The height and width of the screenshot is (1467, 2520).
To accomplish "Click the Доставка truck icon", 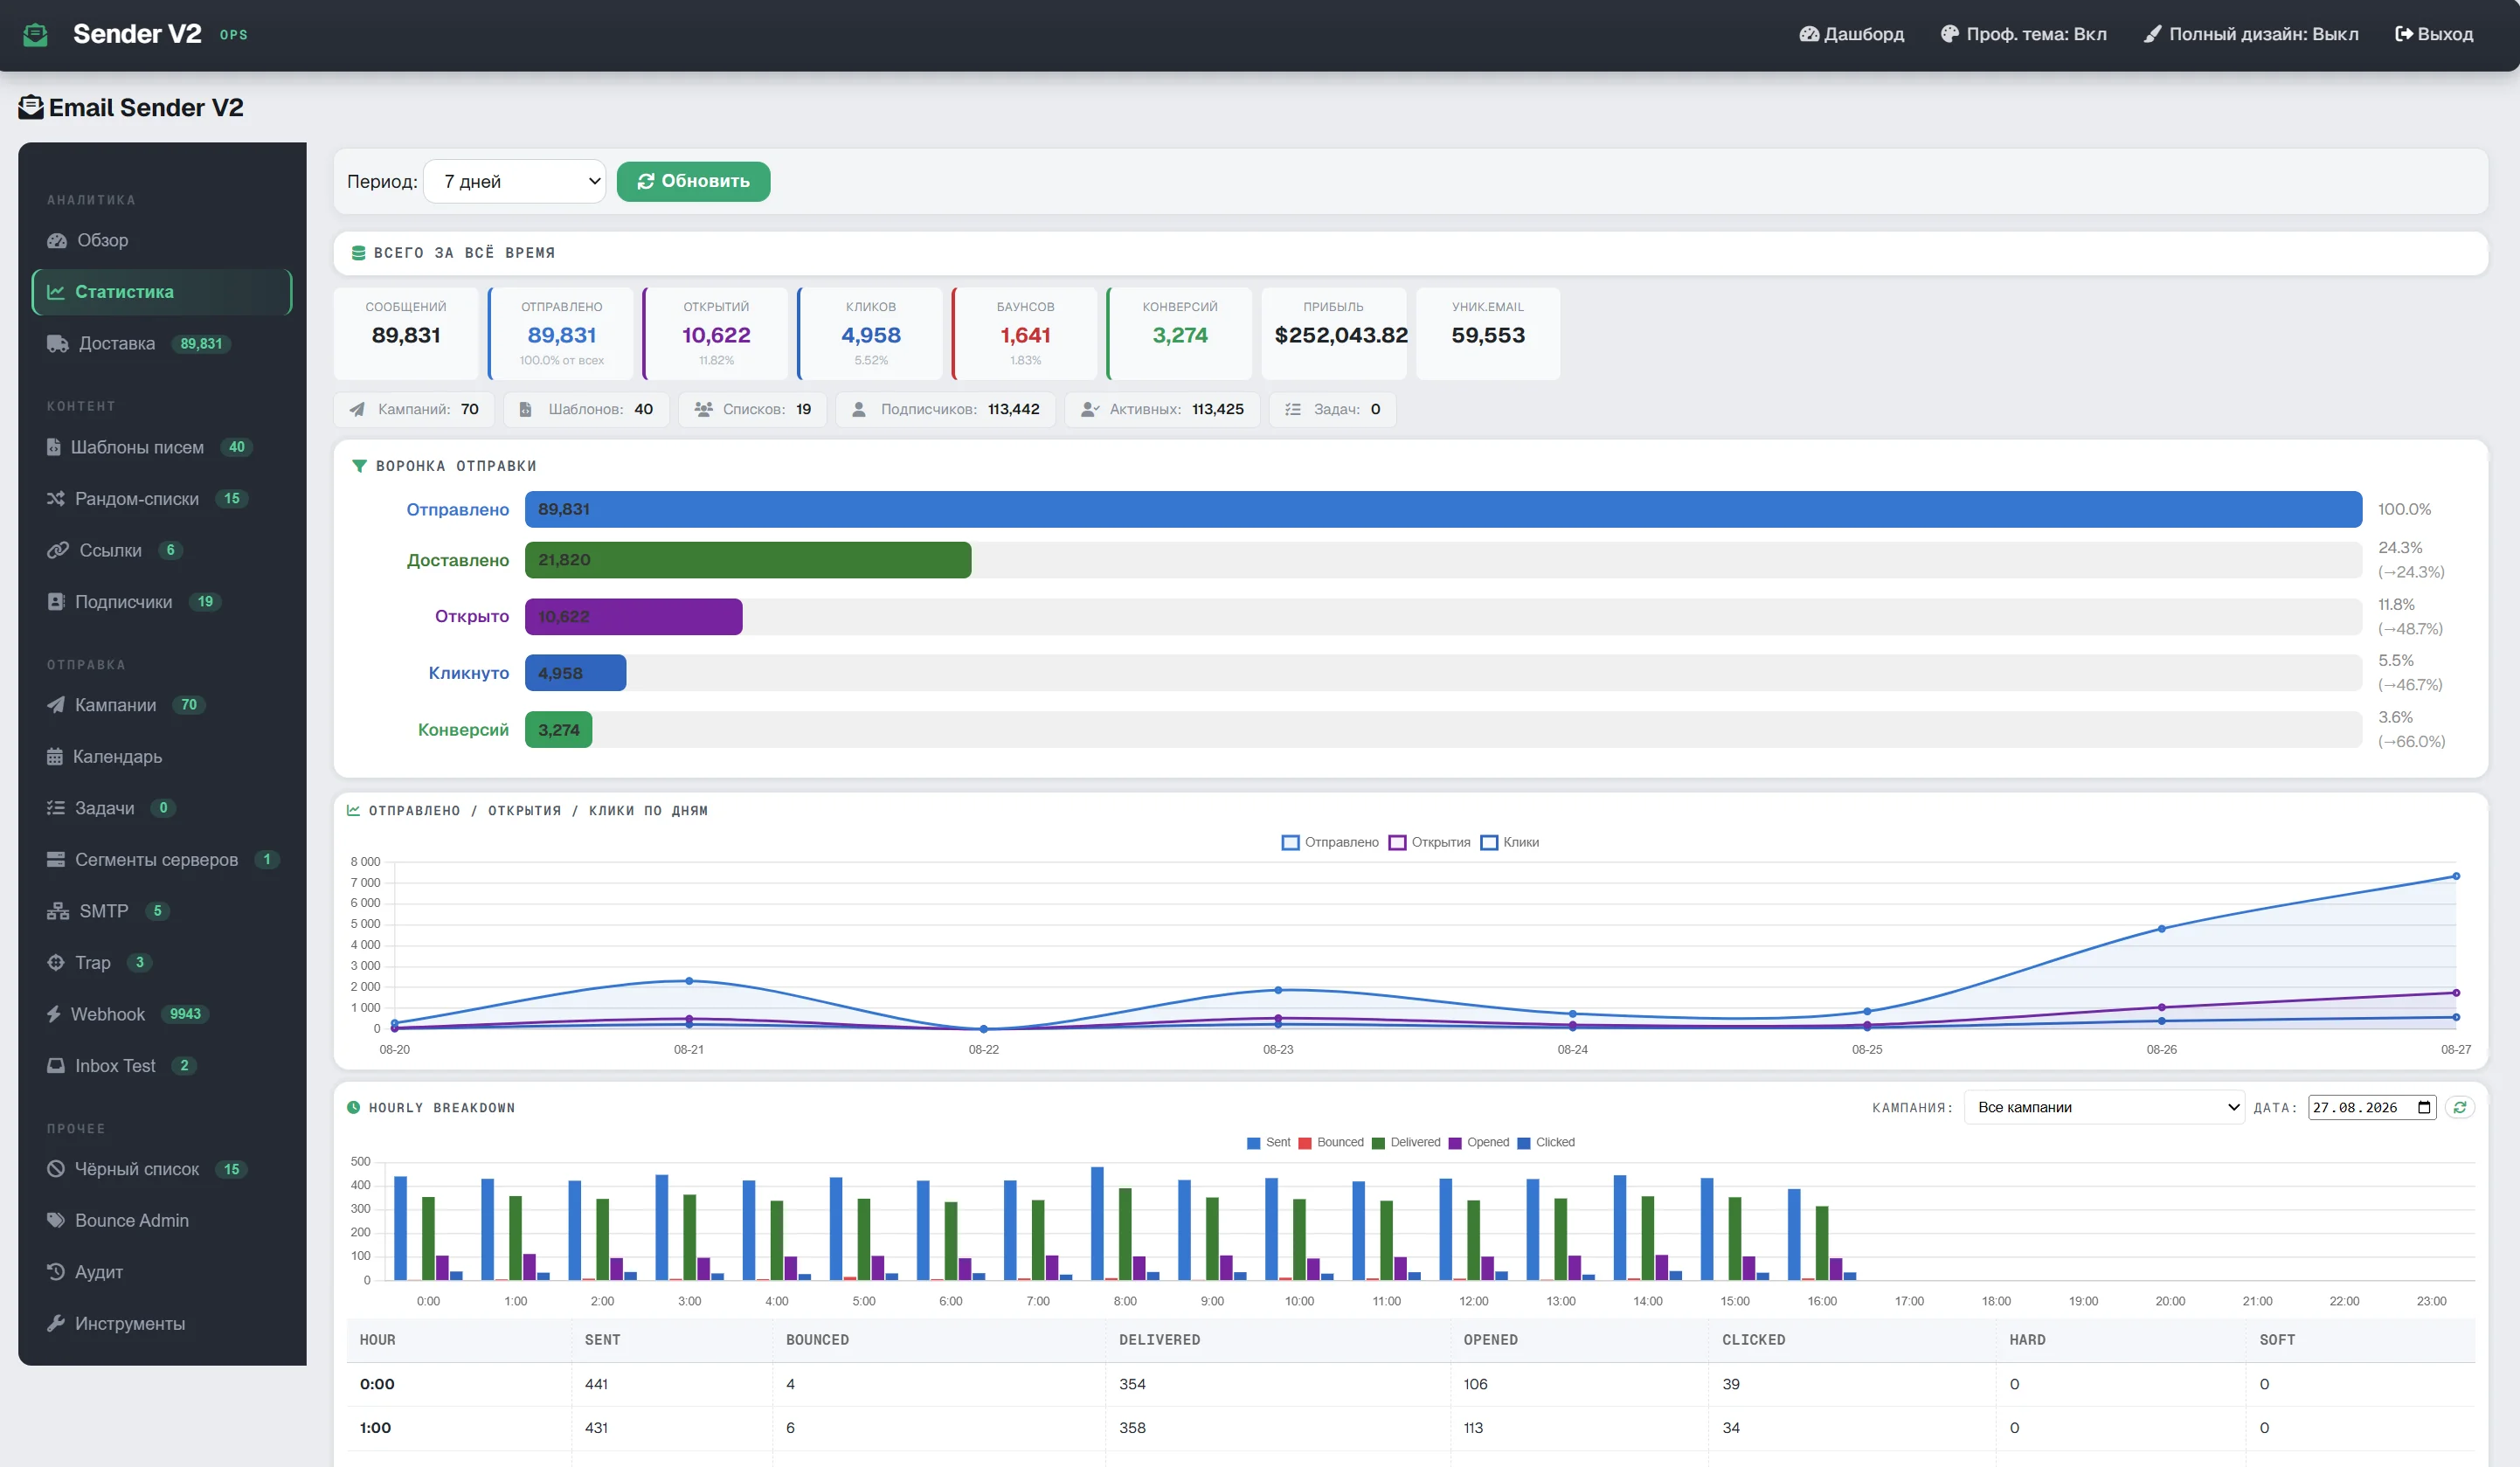I will 58,344.
